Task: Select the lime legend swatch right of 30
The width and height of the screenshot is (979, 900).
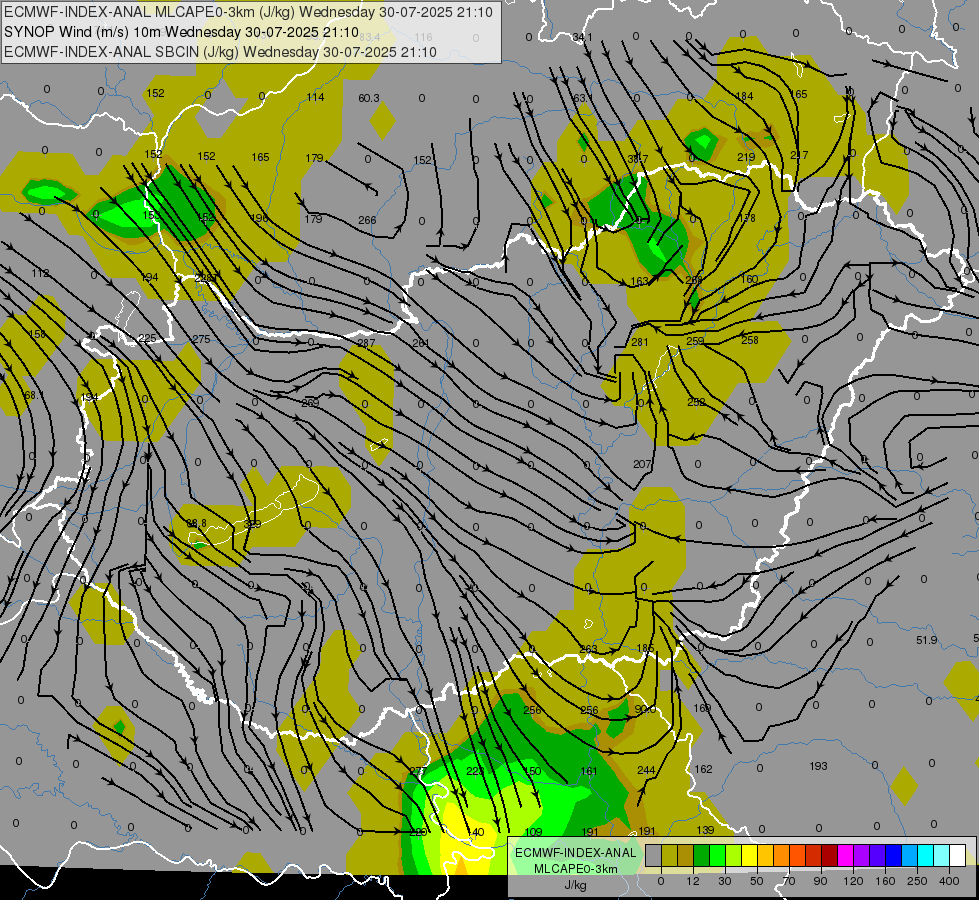Action: (x=734, y=855)
